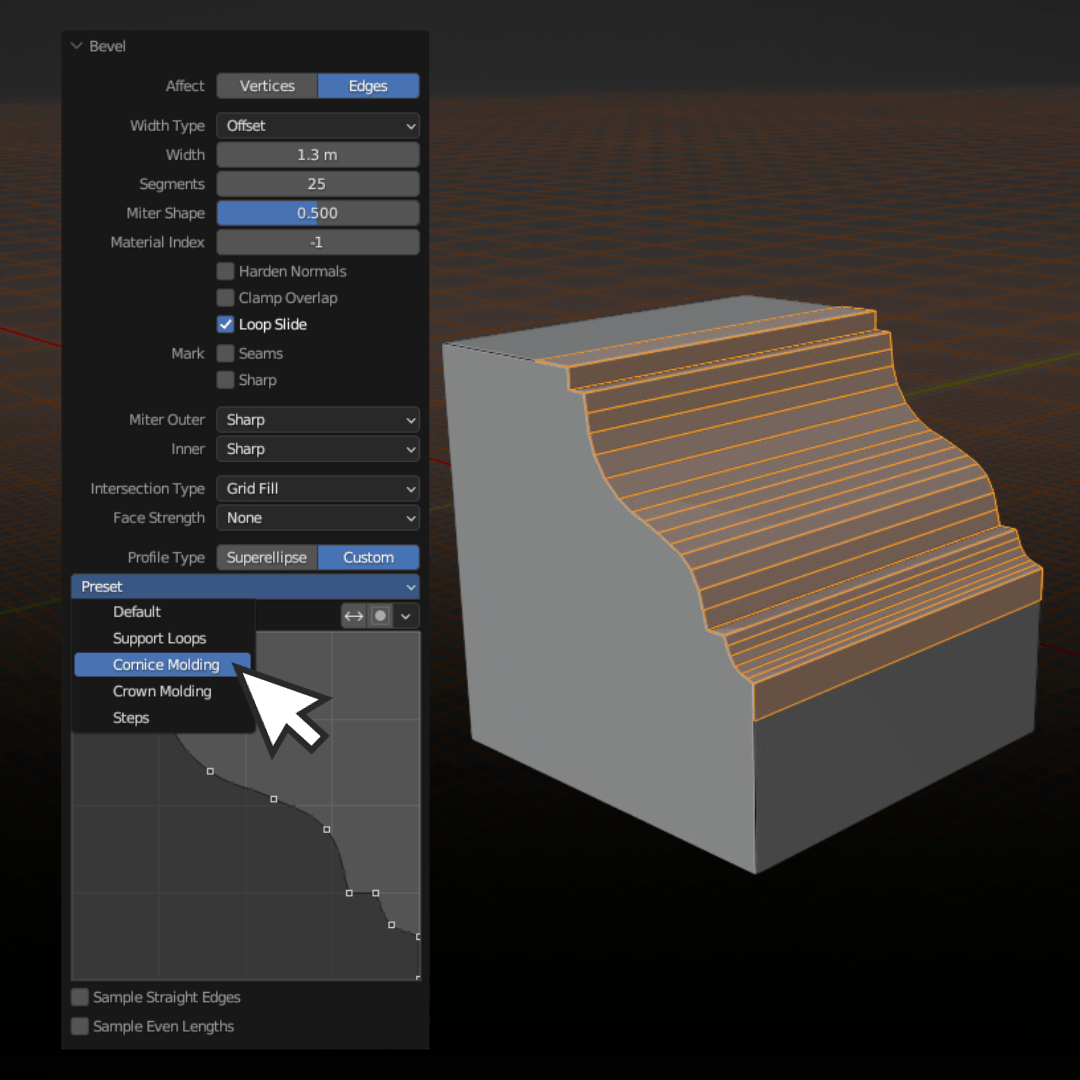Collapse the Bevel panel chevron
Image resolution: width=1080 pixels, height=1080 pixels.
pyautogui.click(x=76, y=46)
